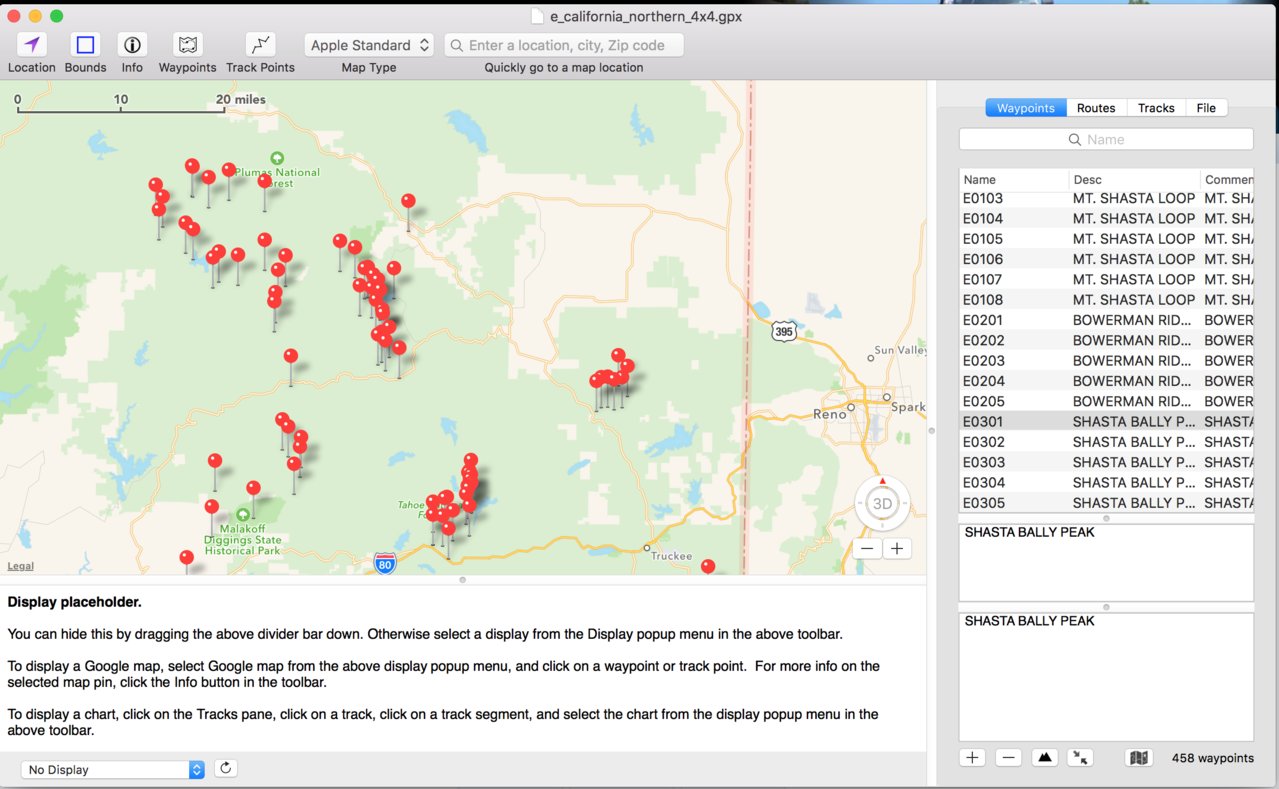Click the Sun Valley town label
This screenshot has height=789, width=1279.
pos(900,350)
